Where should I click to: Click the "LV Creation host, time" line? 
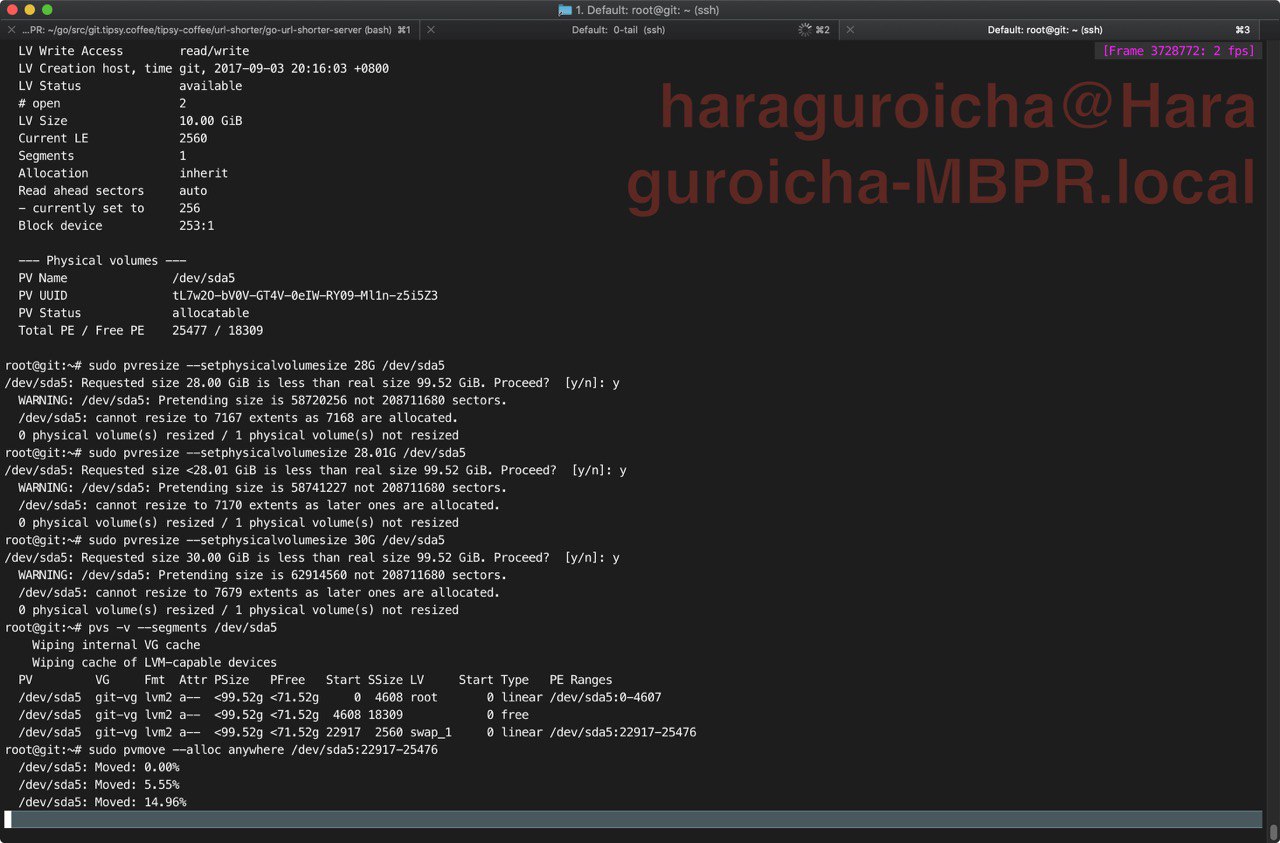[x=204, y=68]
